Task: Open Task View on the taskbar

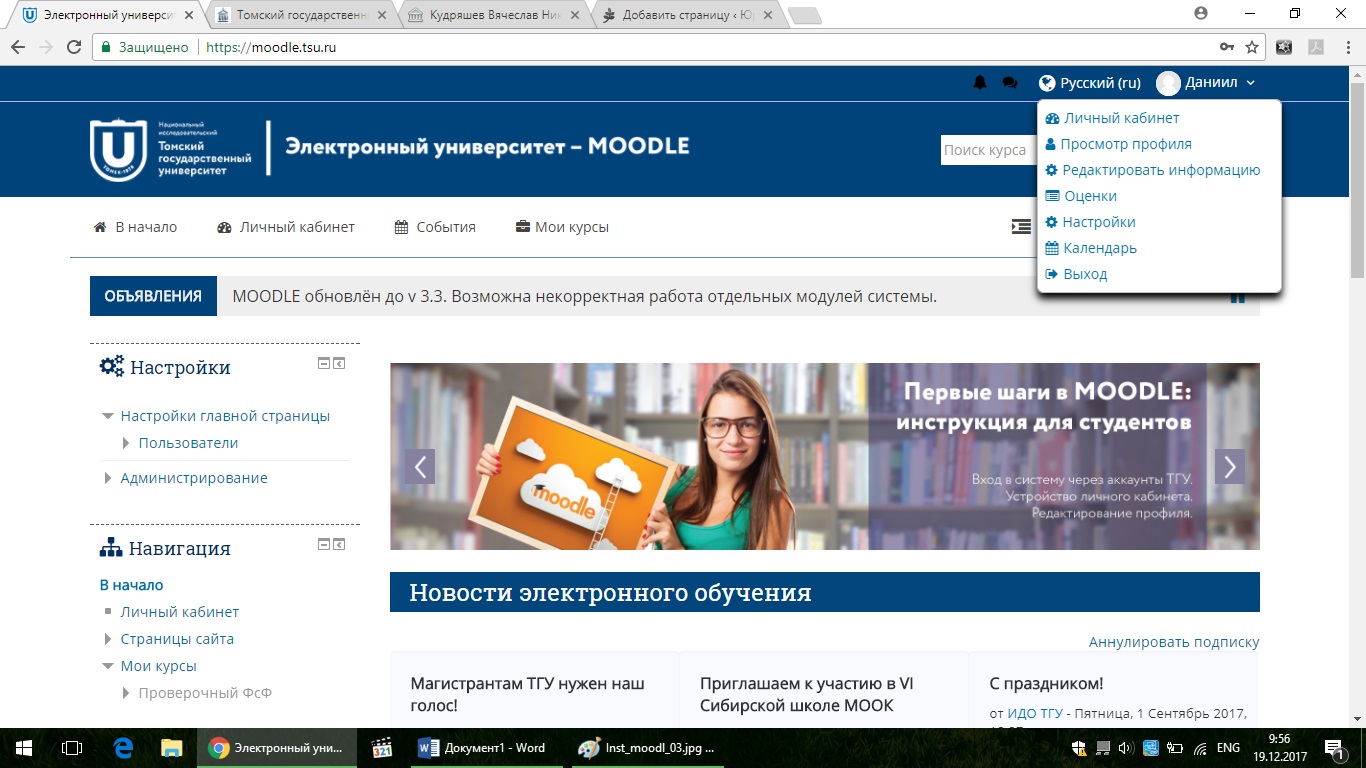Action: (x=72, y=747)
